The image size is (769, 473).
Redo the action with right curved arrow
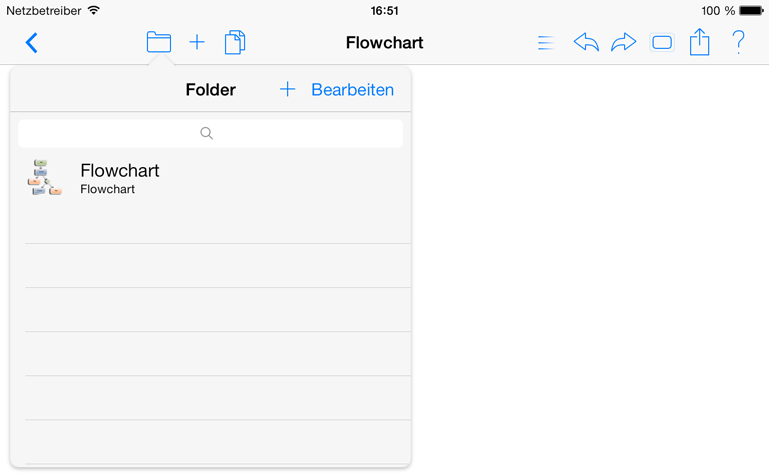[623, 42]
